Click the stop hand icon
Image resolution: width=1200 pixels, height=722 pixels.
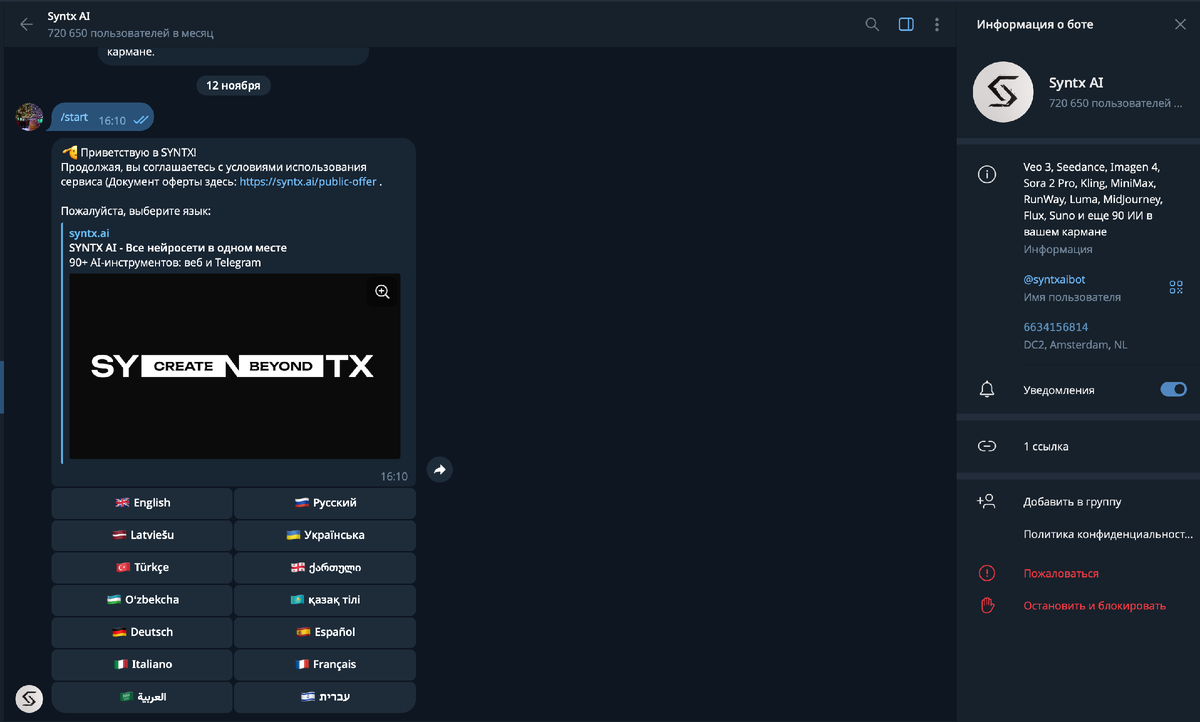click(x=987, y=605)
